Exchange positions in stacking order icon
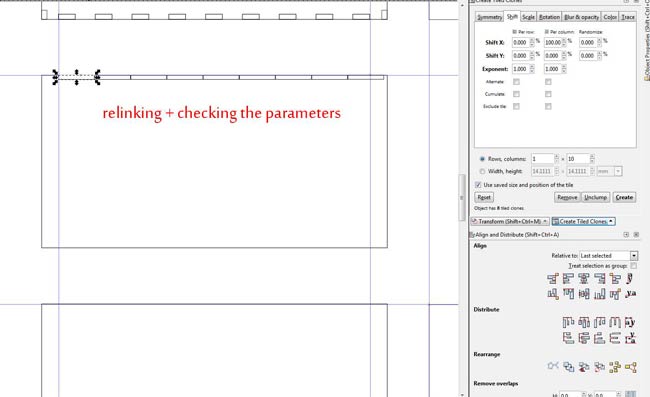Image resolution: width=650 pixels, height=397 pixels. [584, 367]
